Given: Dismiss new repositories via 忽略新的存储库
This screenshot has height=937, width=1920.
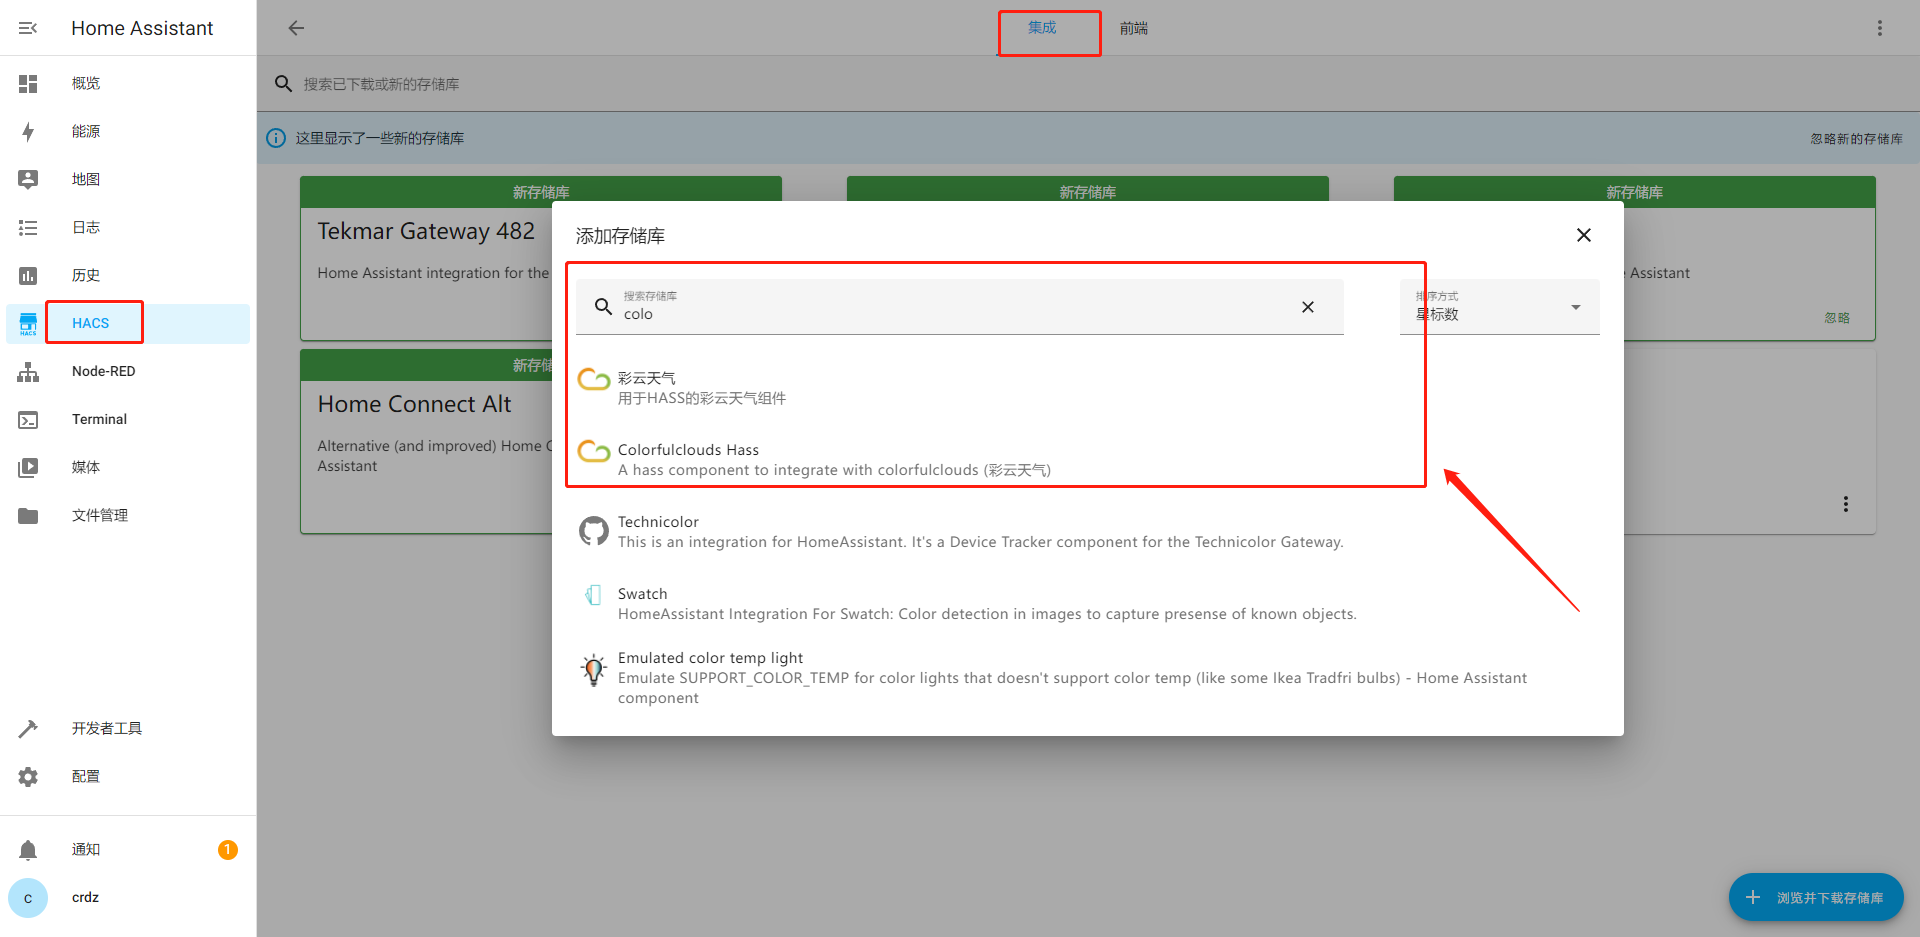Looking at the screenshot, I should pyautogui.click(x=1855, y=138).
